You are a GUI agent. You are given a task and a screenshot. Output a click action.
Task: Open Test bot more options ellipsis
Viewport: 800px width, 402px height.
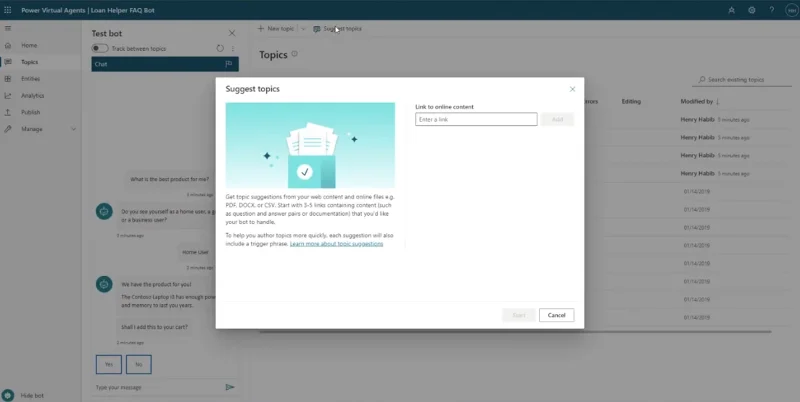tap(233, 48)
